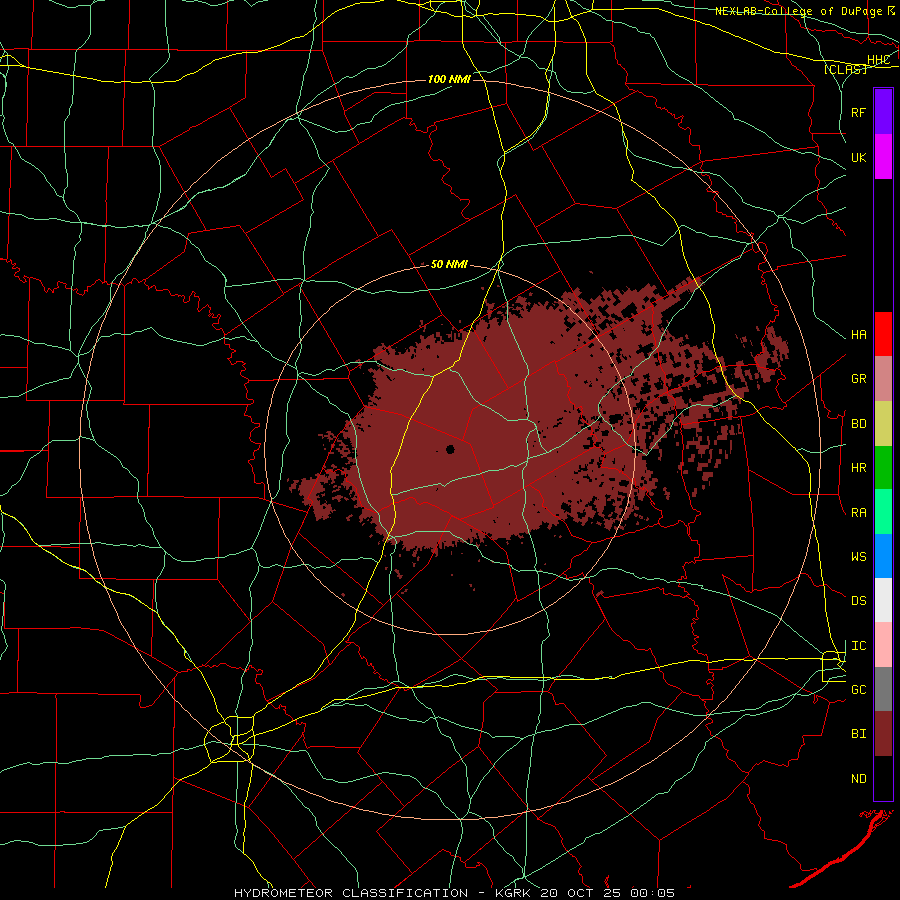Click the 'KGRK' station identifier
The height and width of the screenshot is (900, 900).
pos(513,893)
